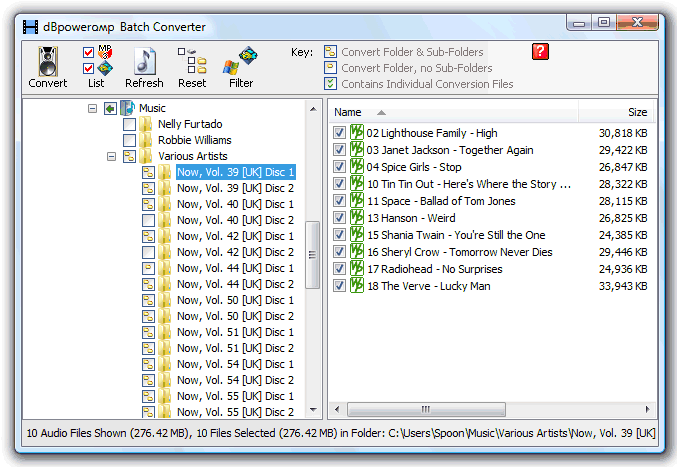
Task: Click the folder tree scroll down arrow
Action: pyautogui.click(x=312, y=410)
